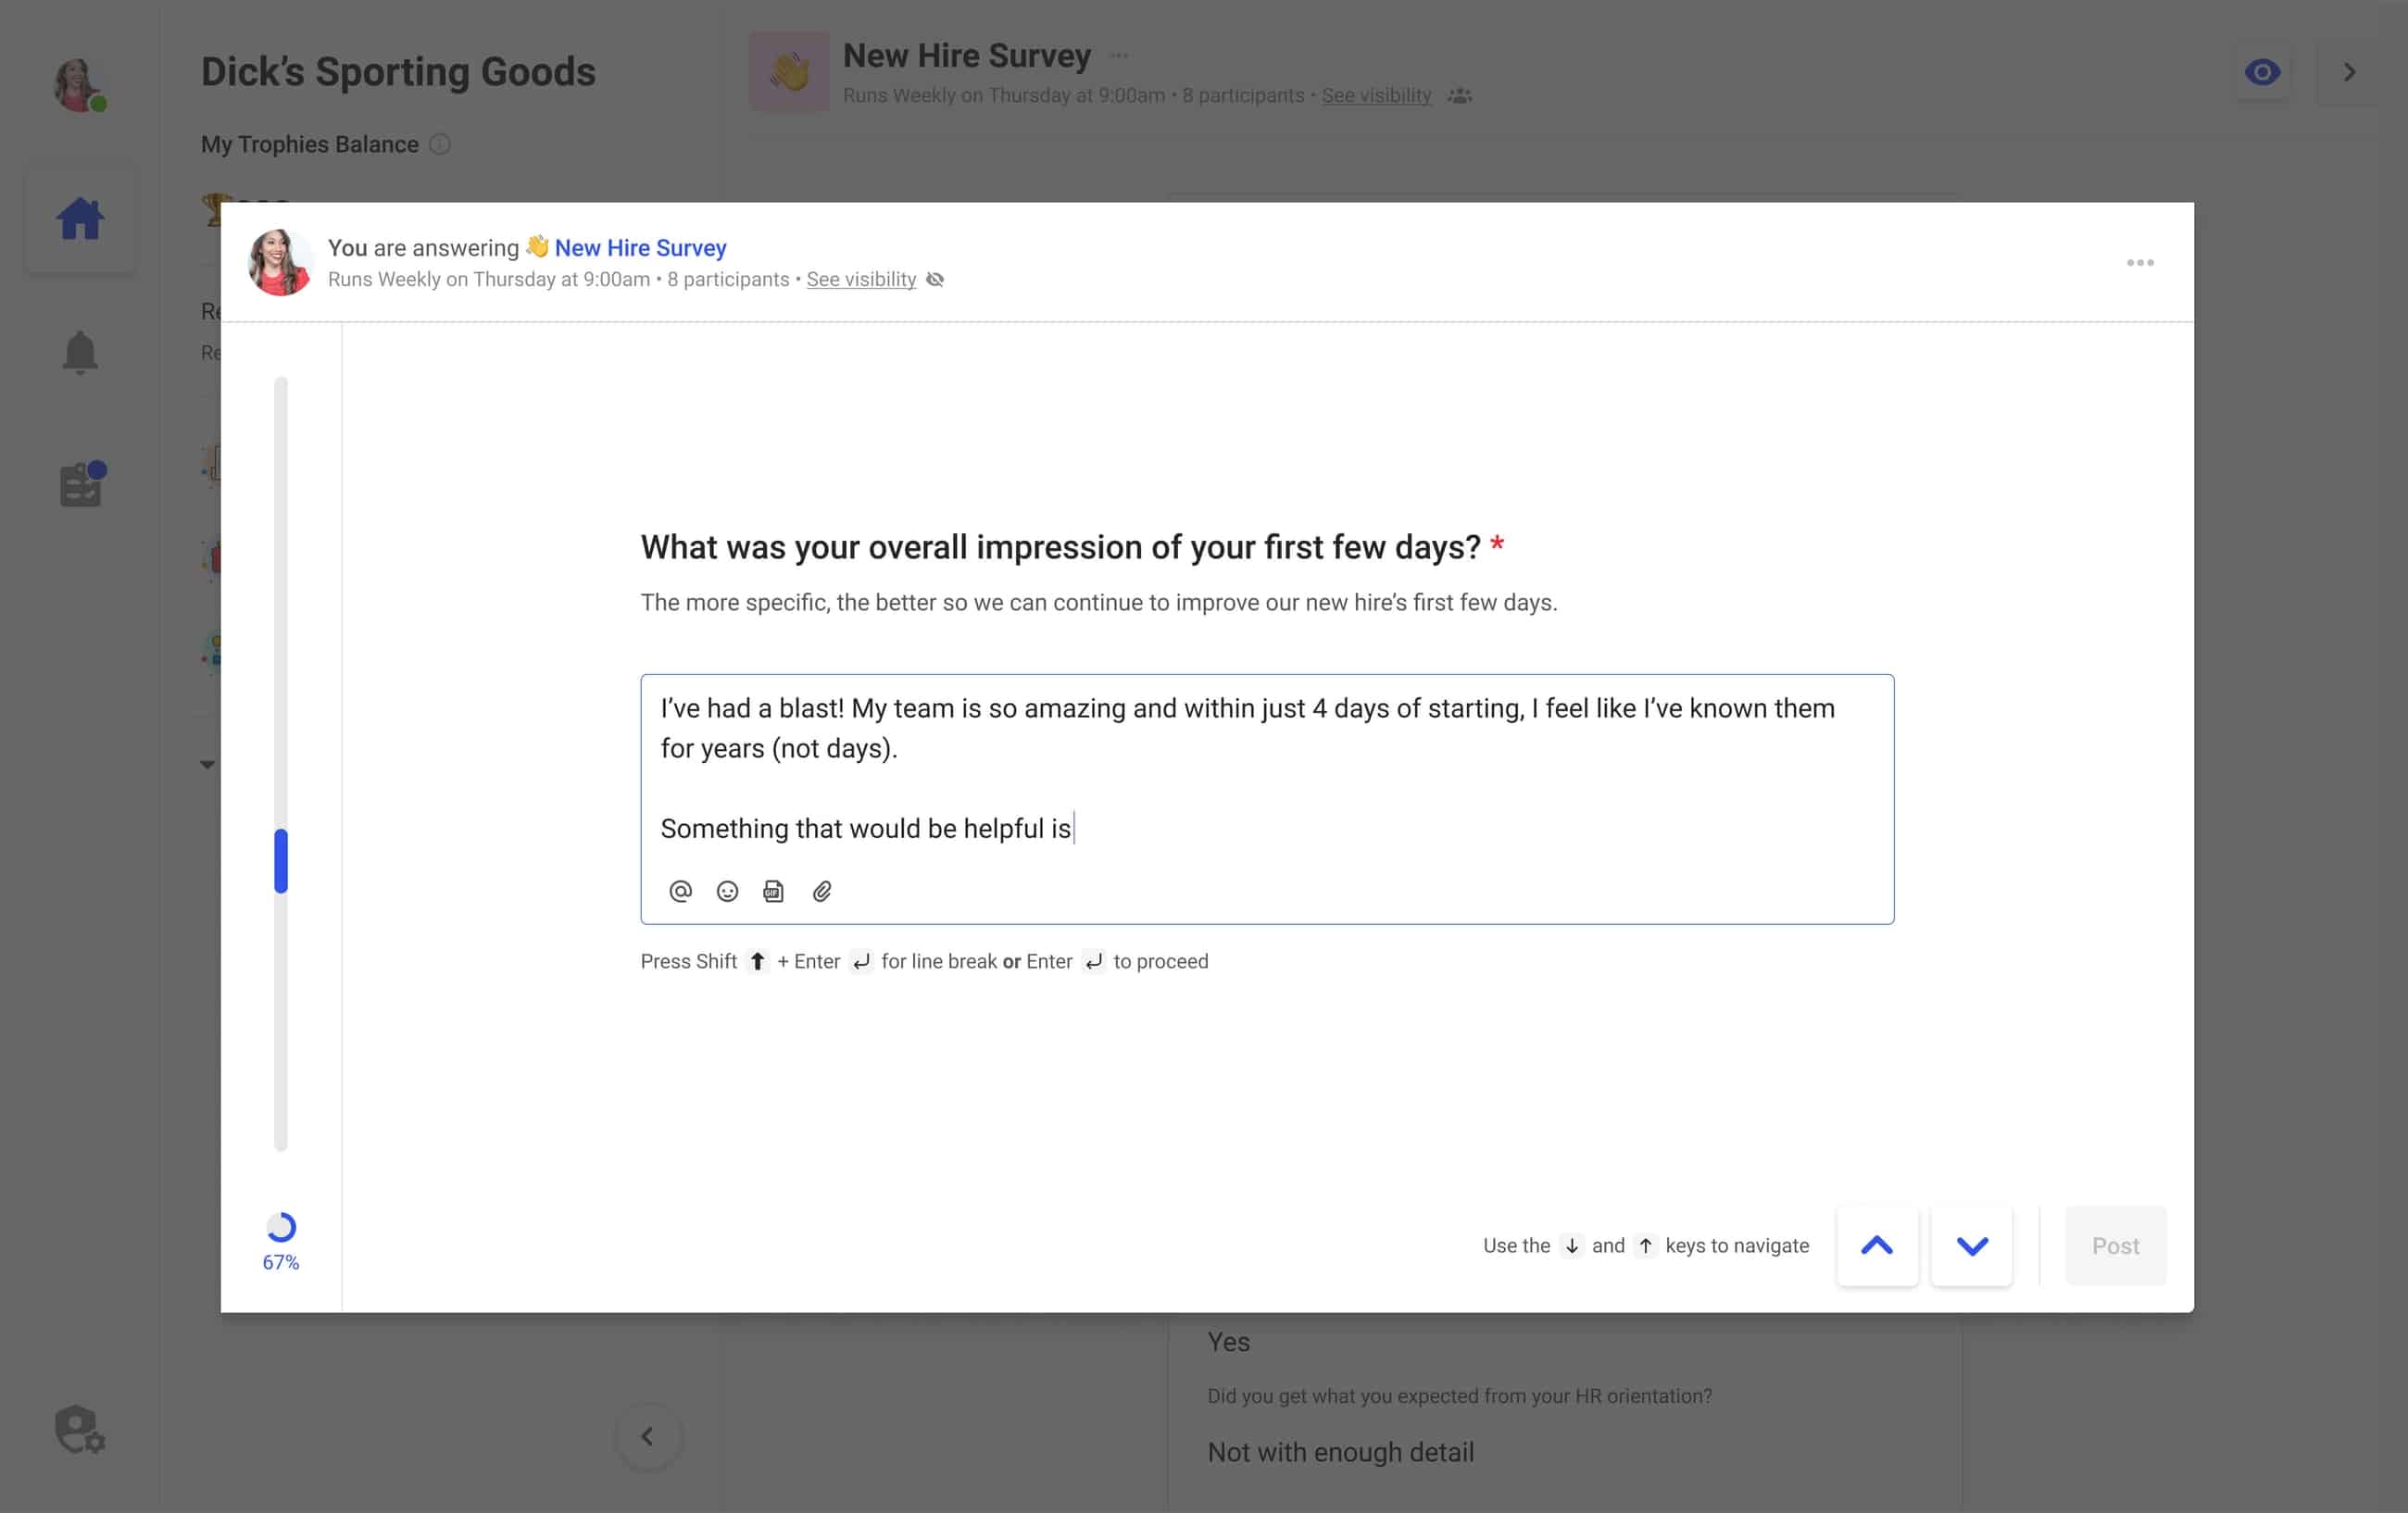
Task: Expand the panel using the right chevron at top right
Action: pyautogui.click(x=2349, y=71)
